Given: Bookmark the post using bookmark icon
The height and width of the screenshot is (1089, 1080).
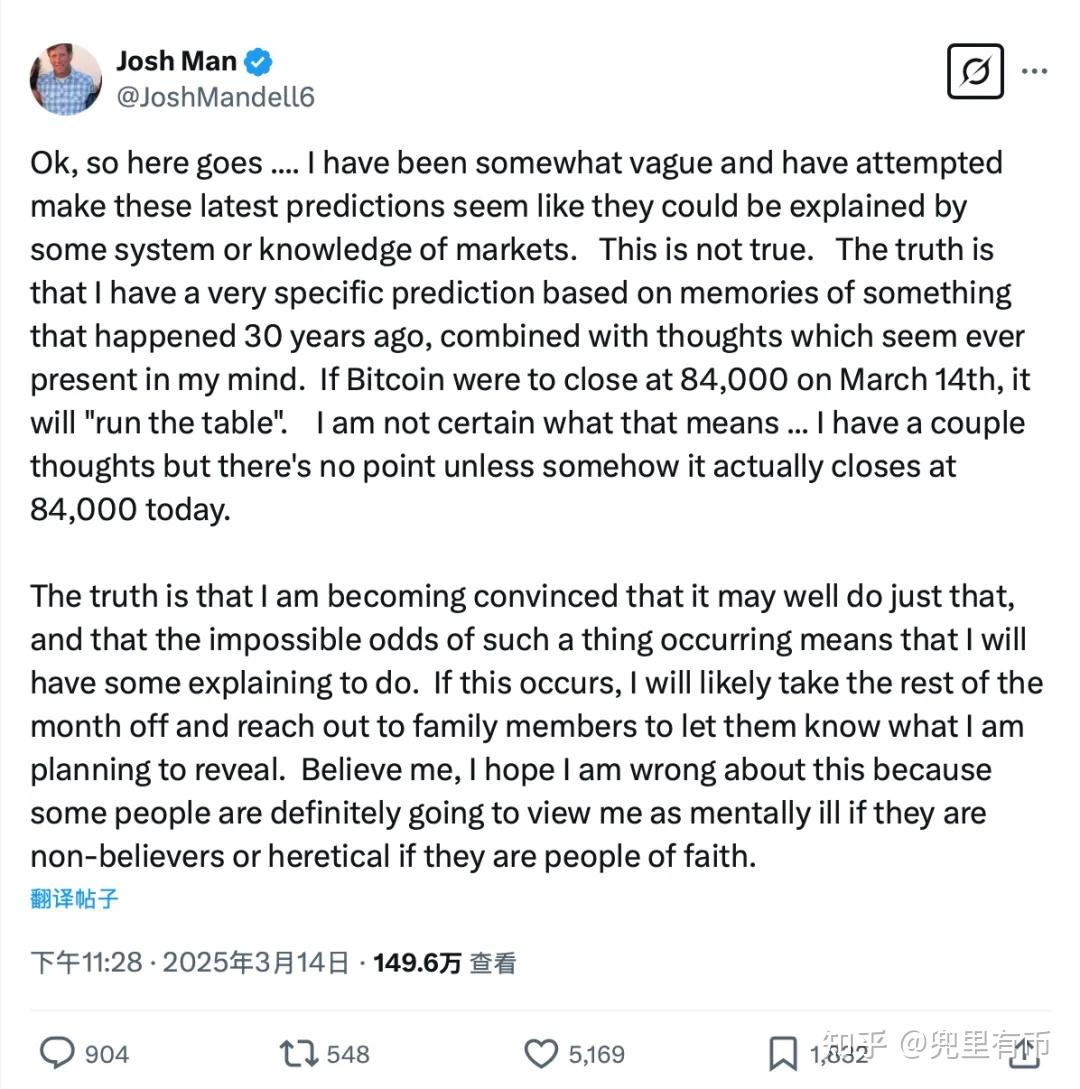Looking at the screenshot, I should 782,1053.
